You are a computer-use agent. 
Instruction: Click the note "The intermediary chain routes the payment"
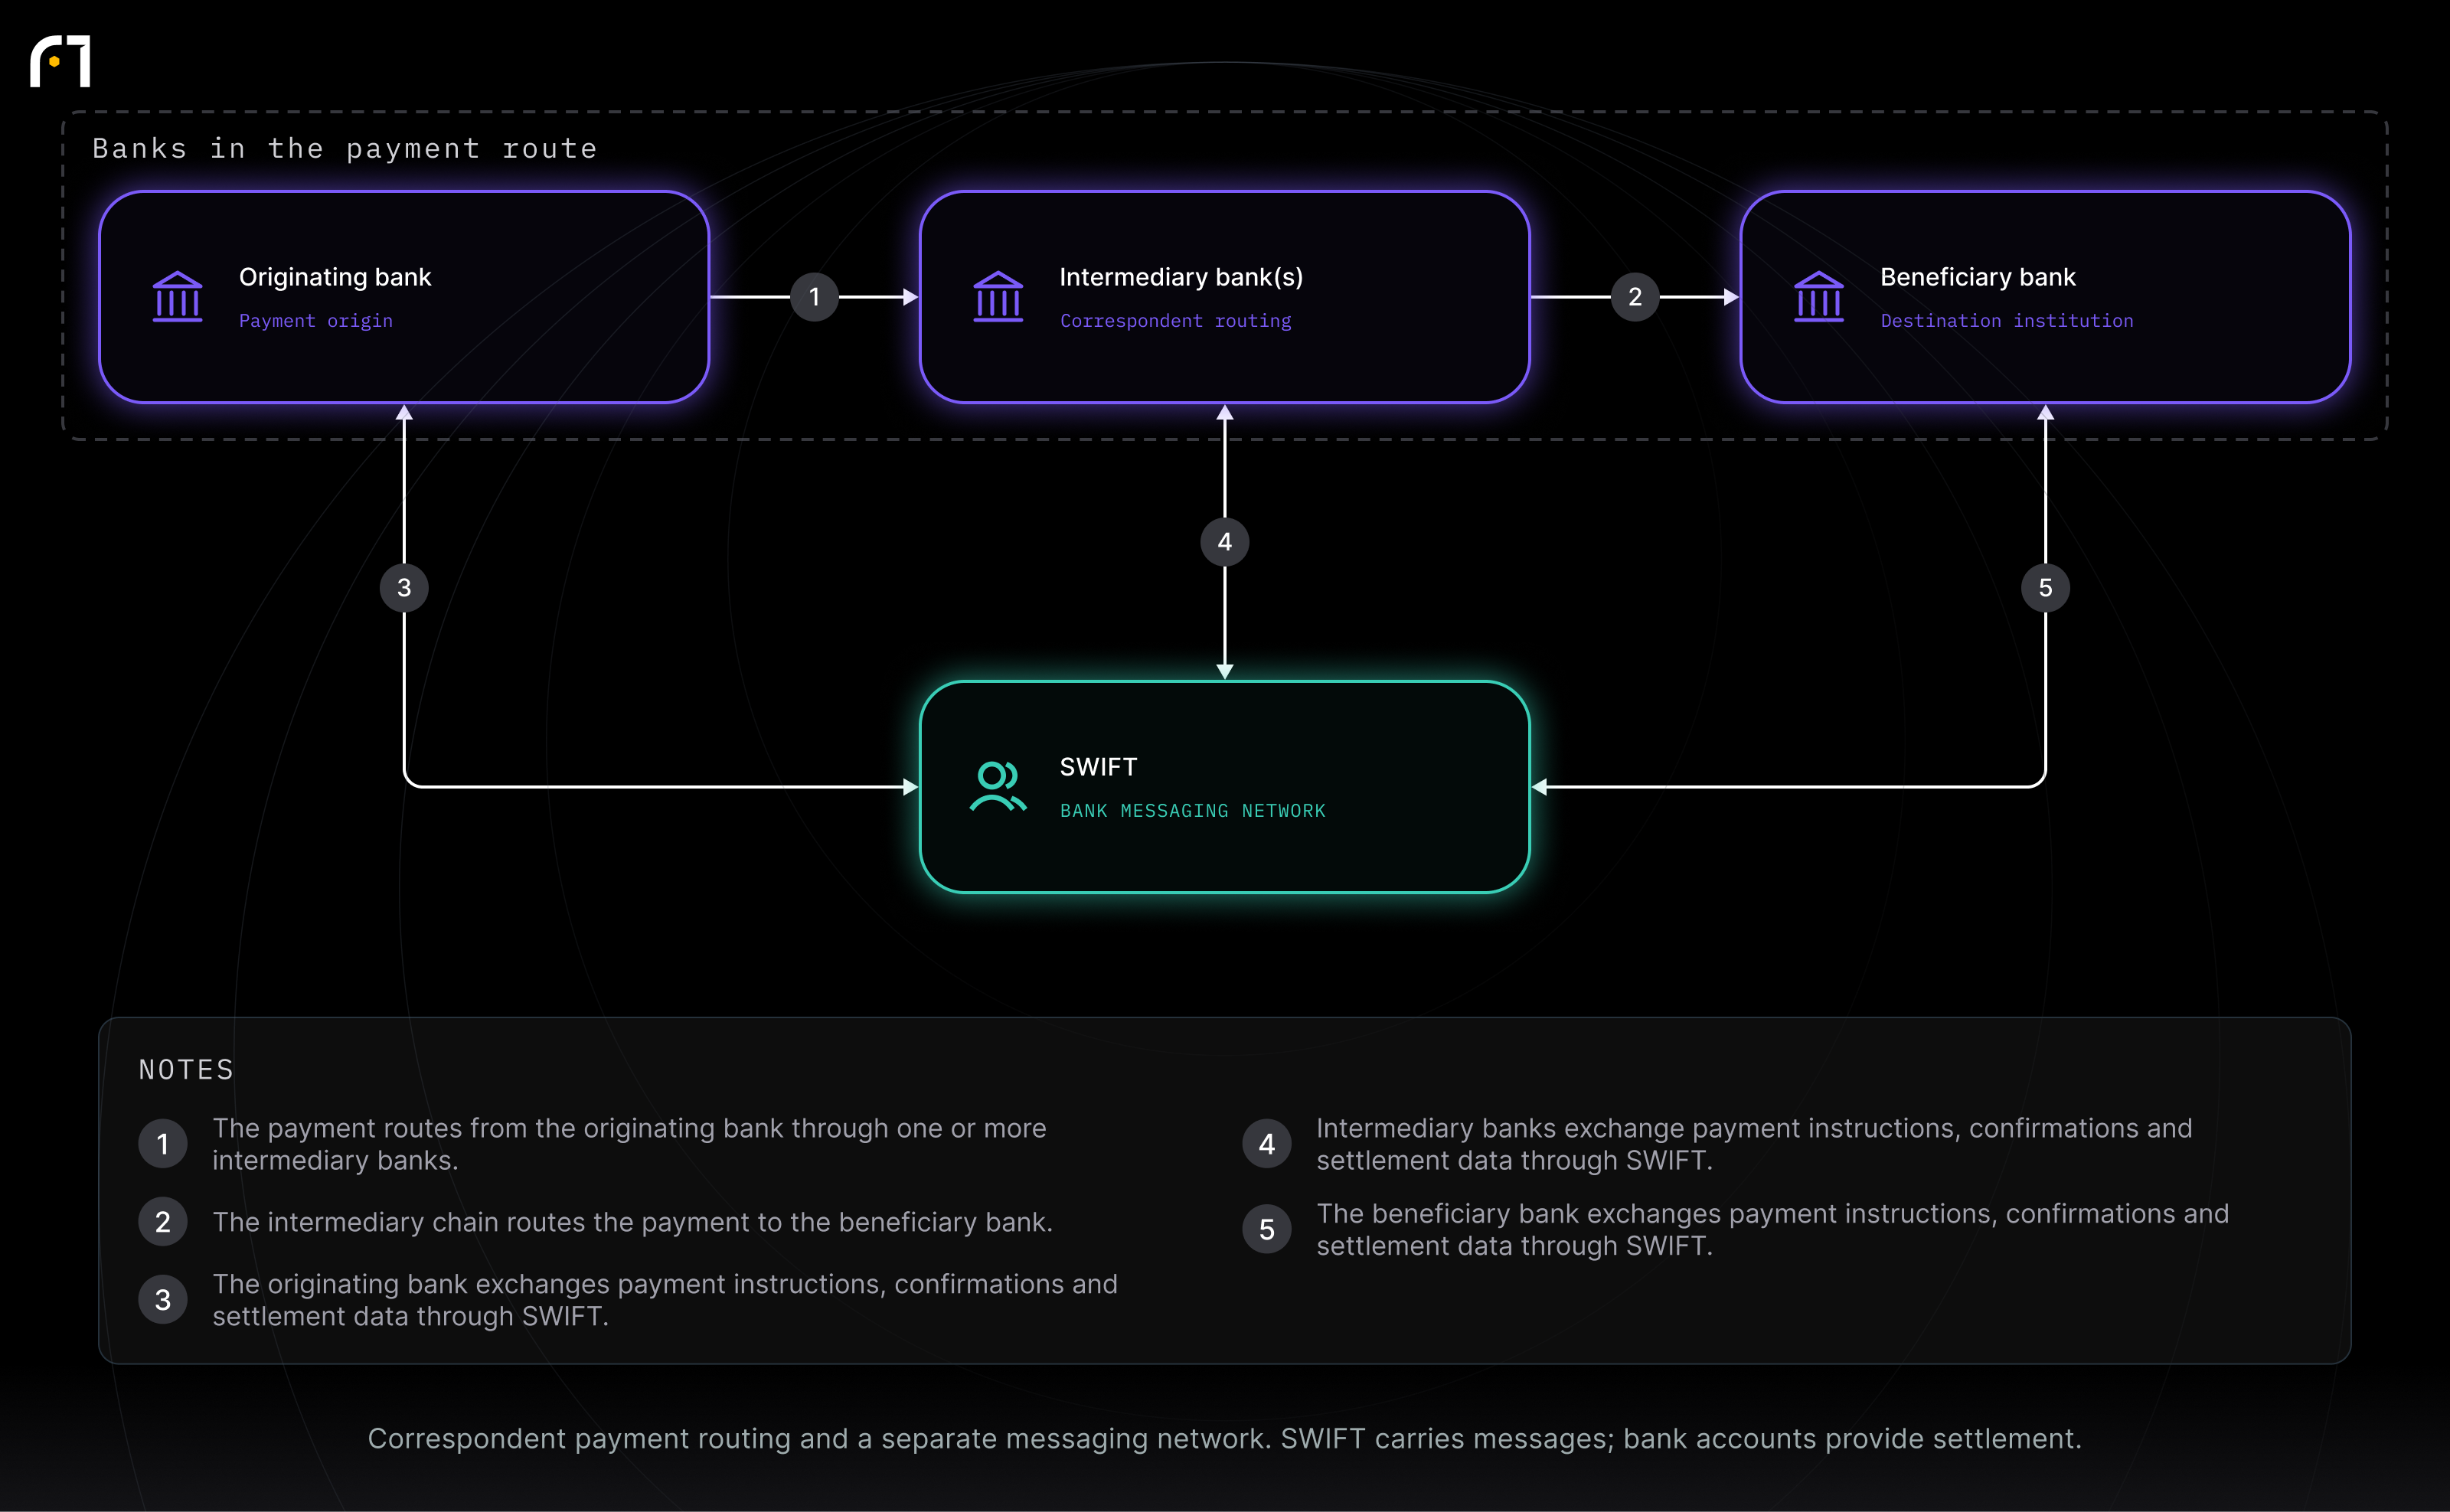coord(632,1222)
